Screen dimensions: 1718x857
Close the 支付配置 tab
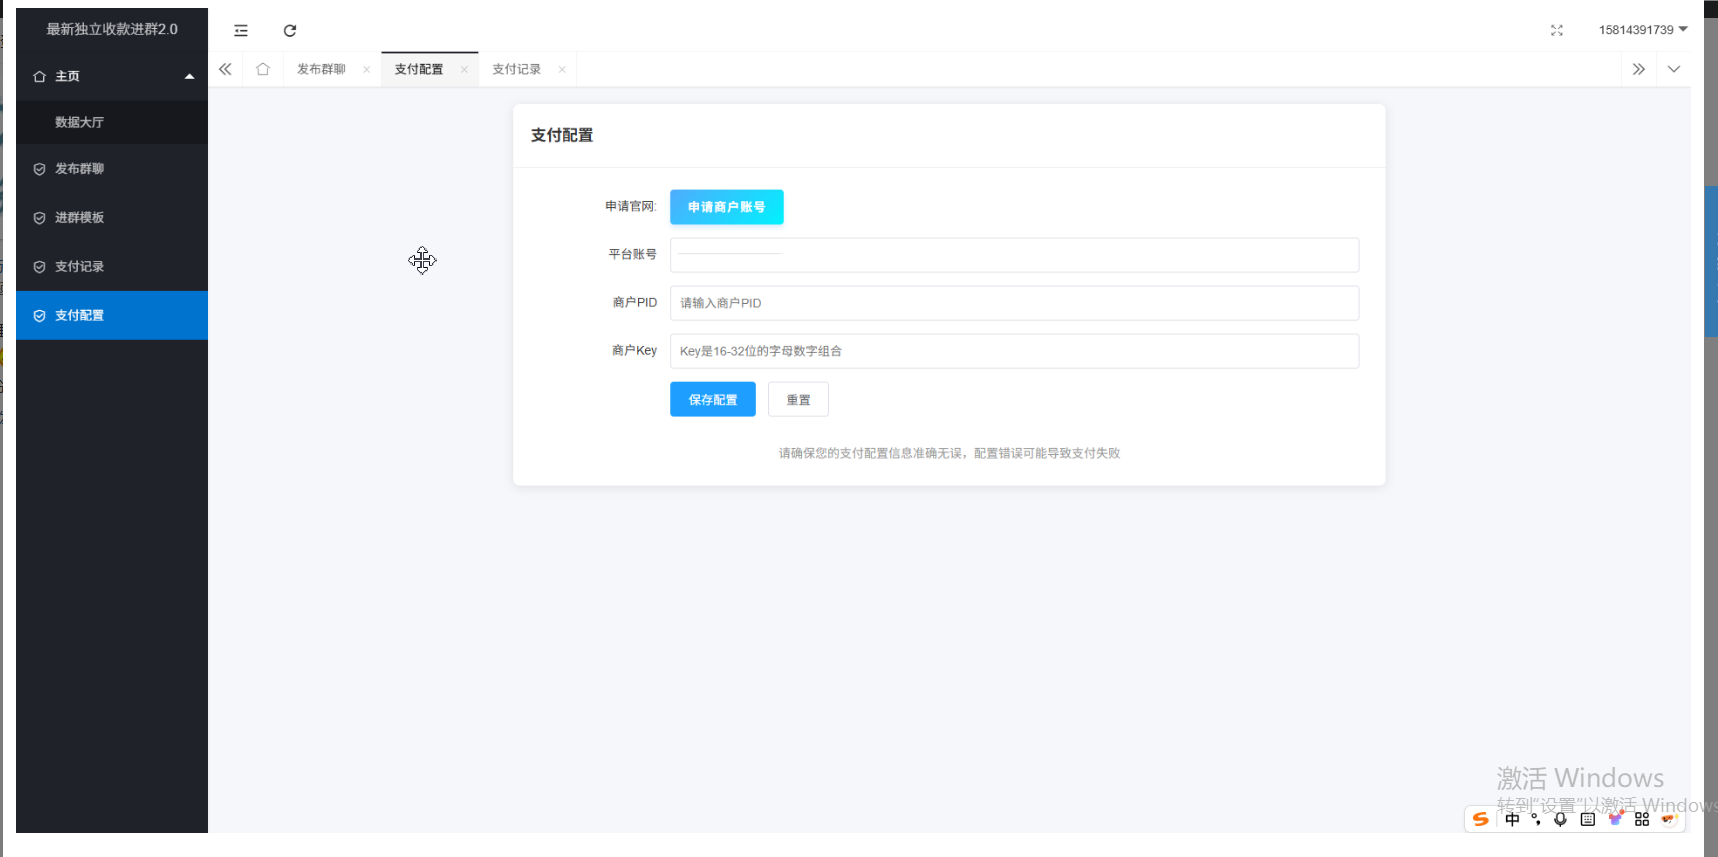pyautogui.click(x=464, y=69)
